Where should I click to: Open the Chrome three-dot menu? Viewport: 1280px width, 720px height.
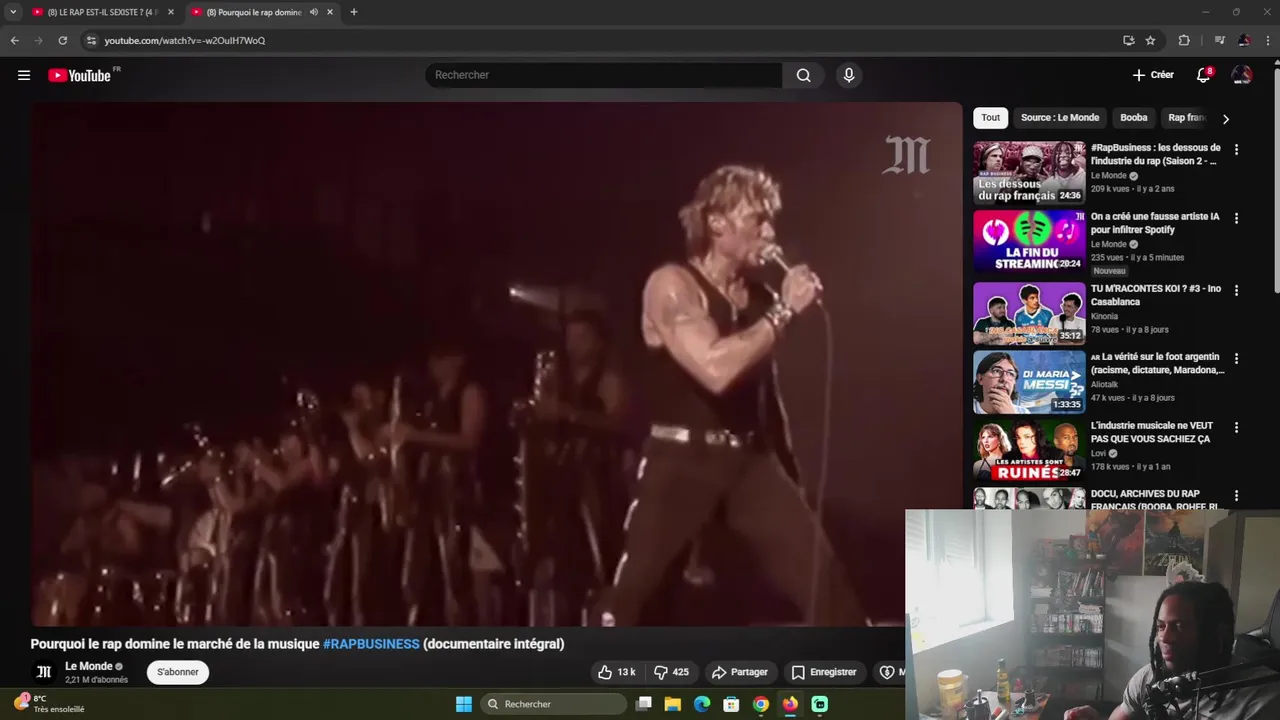tap(1266, 40)
